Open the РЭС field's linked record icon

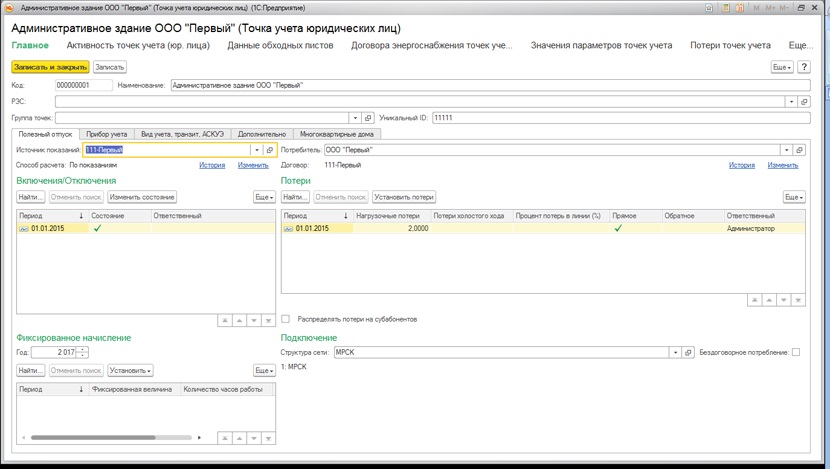tap(804, 102)
